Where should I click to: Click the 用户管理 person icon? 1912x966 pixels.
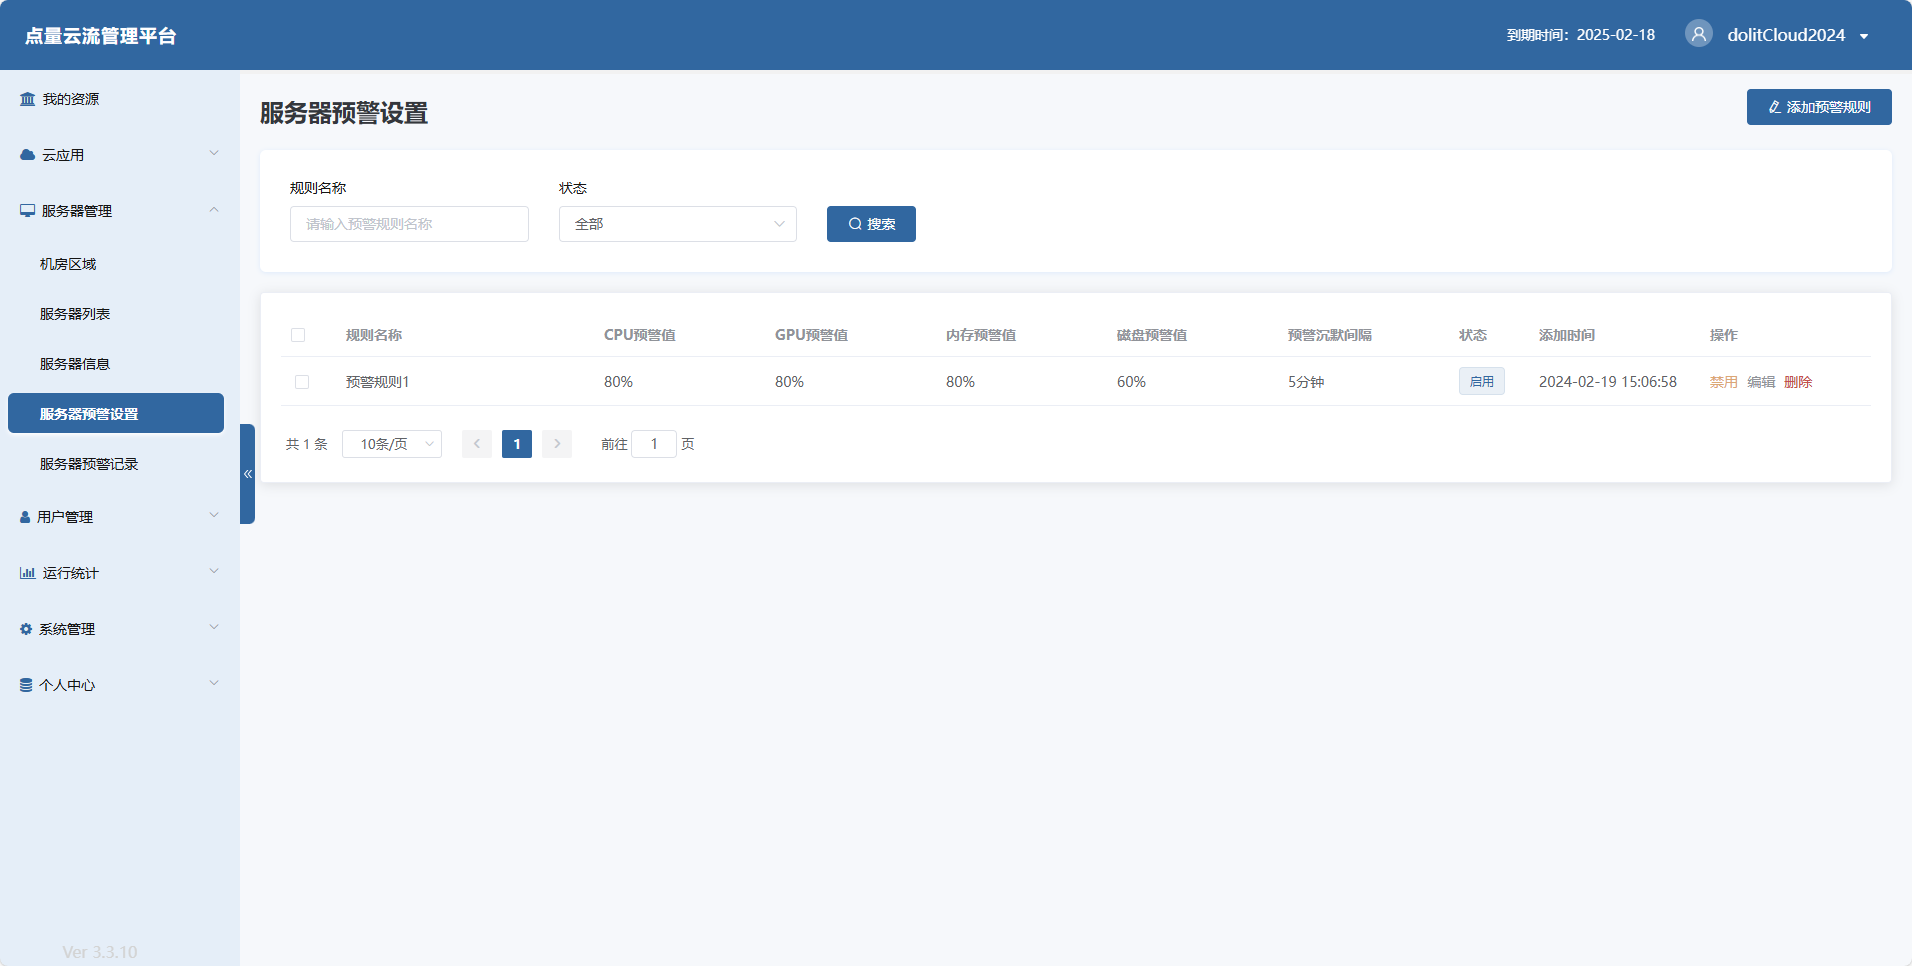[x=25, y=517]
